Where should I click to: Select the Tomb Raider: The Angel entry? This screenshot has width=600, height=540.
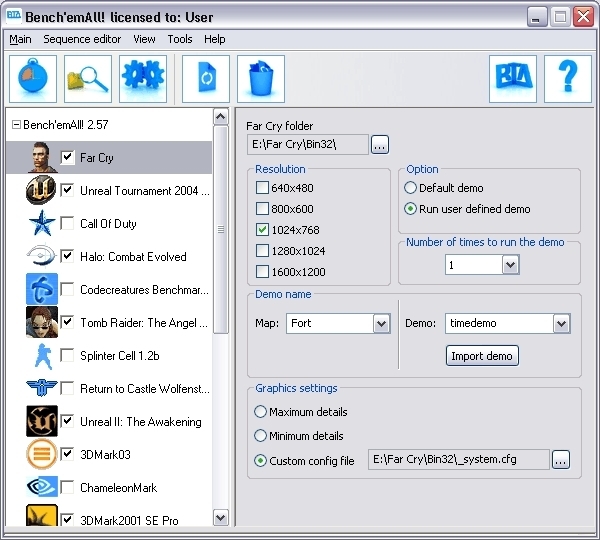[x=144, y=323]
